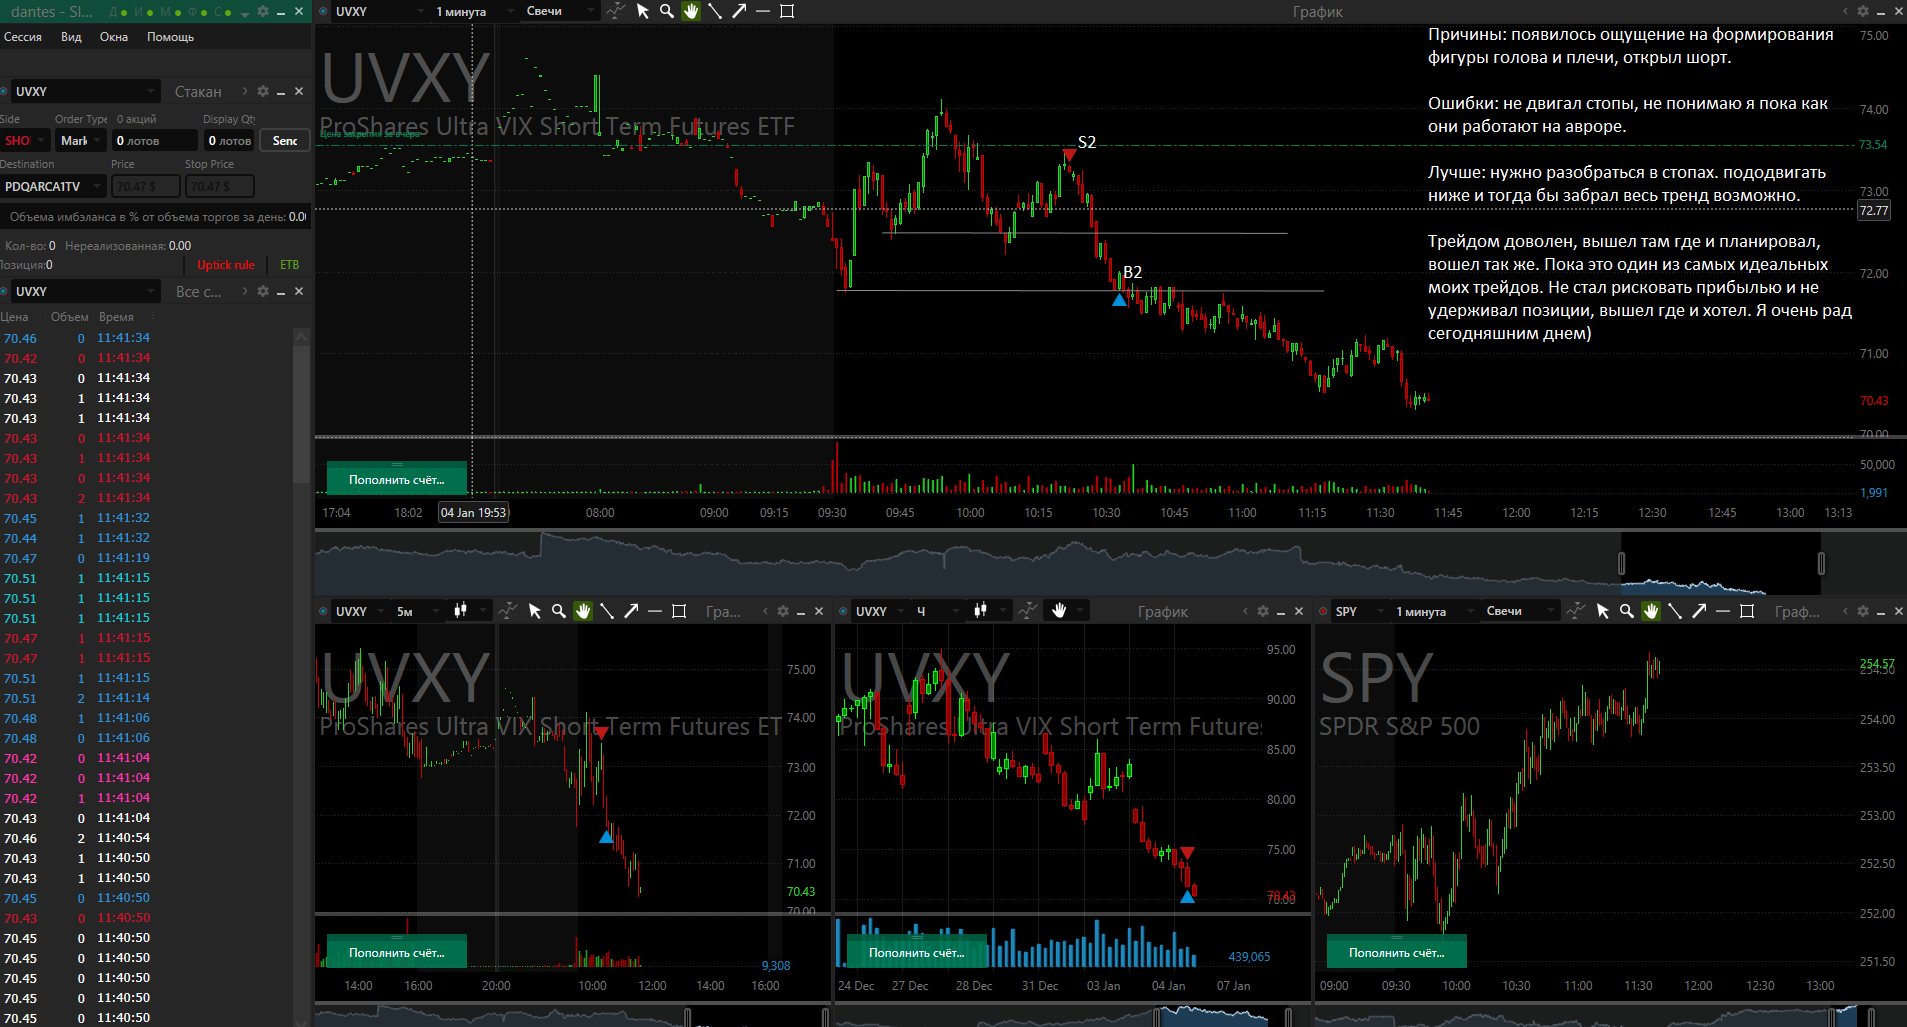Open the Окна menu
Viewport: 1907px width, 1027px height.
tap(114, 37)
